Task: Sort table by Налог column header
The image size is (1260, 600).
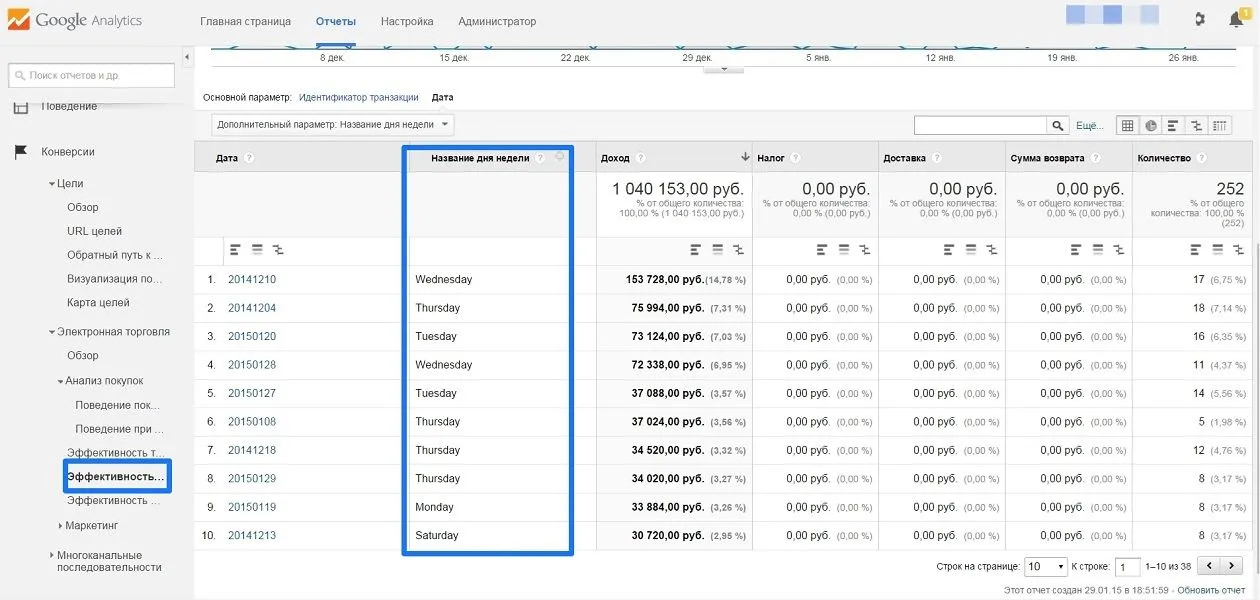Action: [x=771, y=158]
